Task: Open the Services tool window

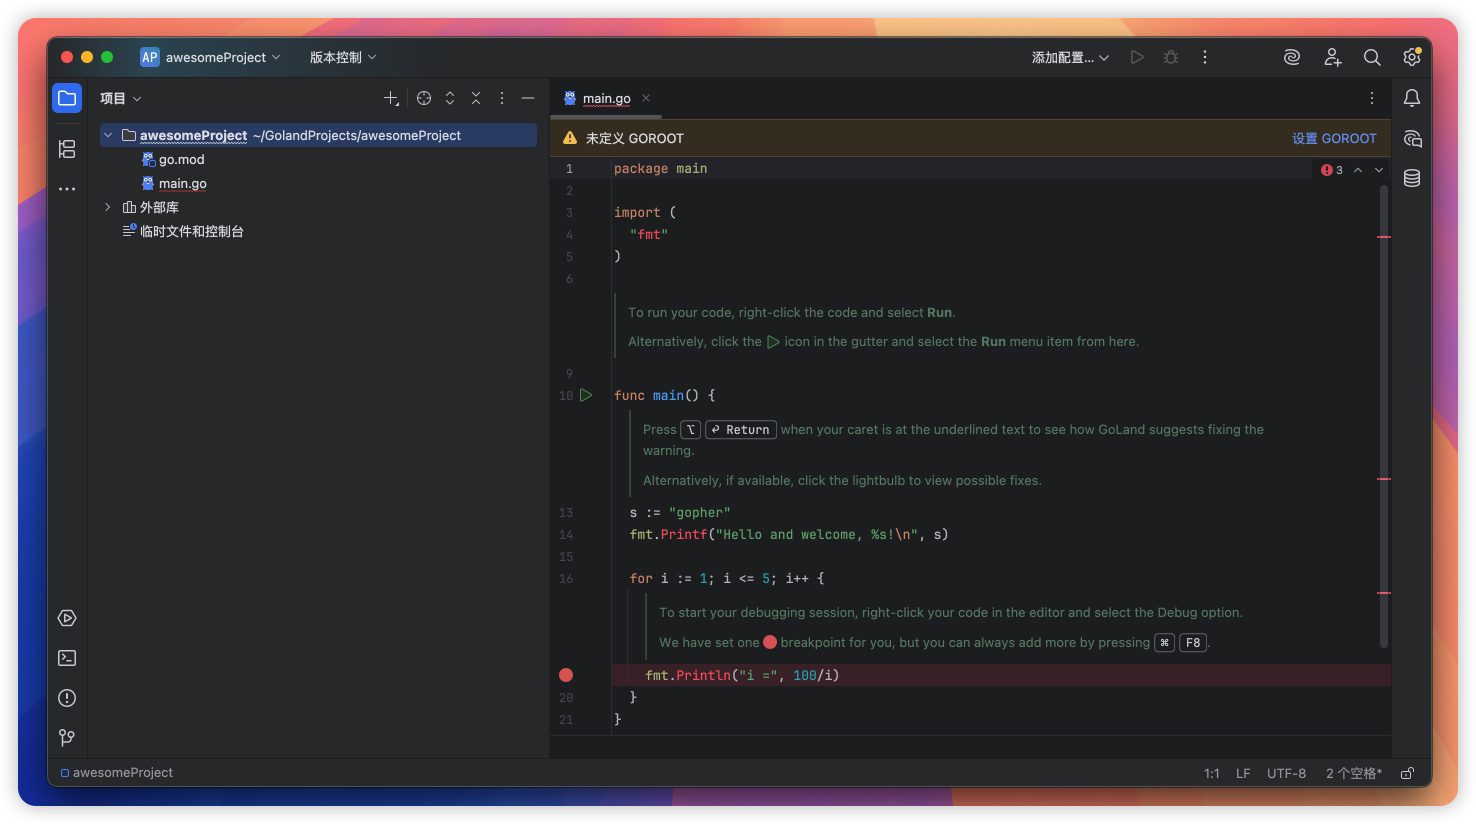Action: click(67, 618)
